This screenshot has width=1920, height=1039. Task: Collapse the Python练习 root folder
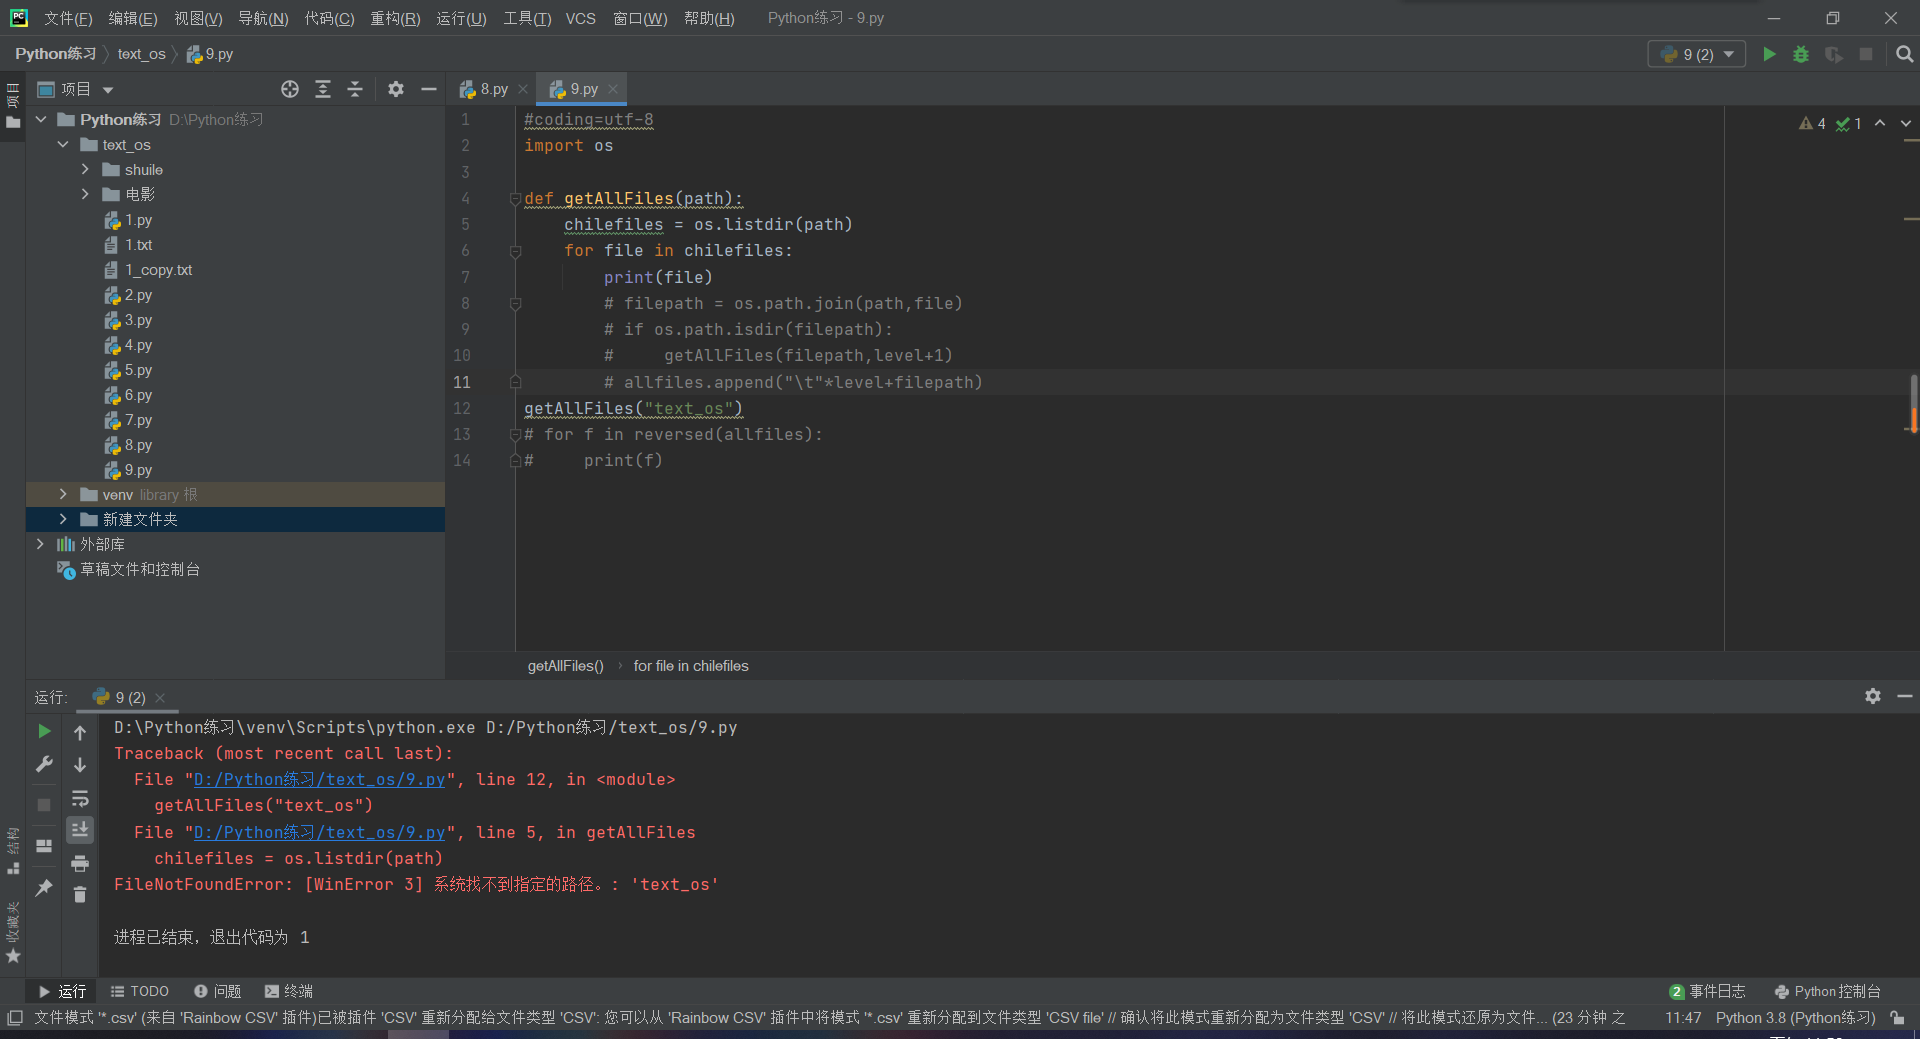tap(41, 119)
